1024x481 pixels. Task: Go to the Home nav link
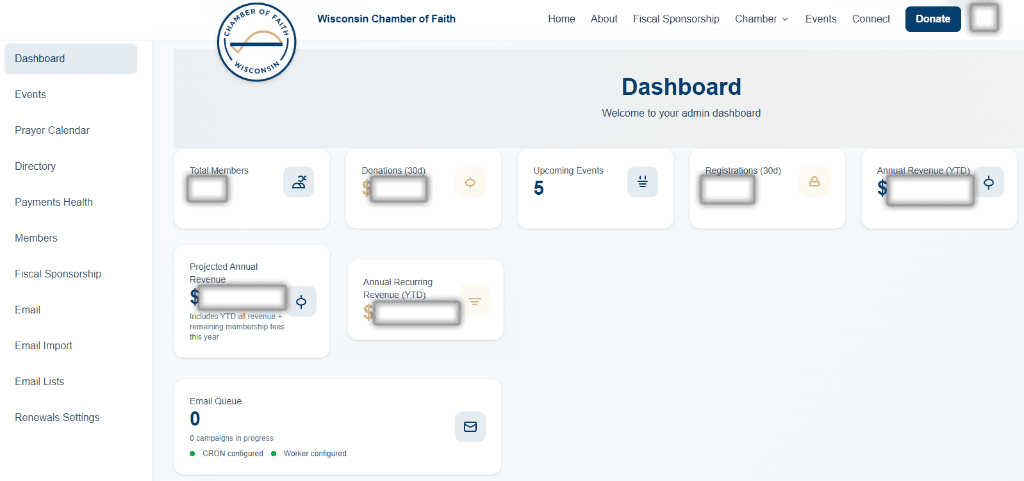562,19
